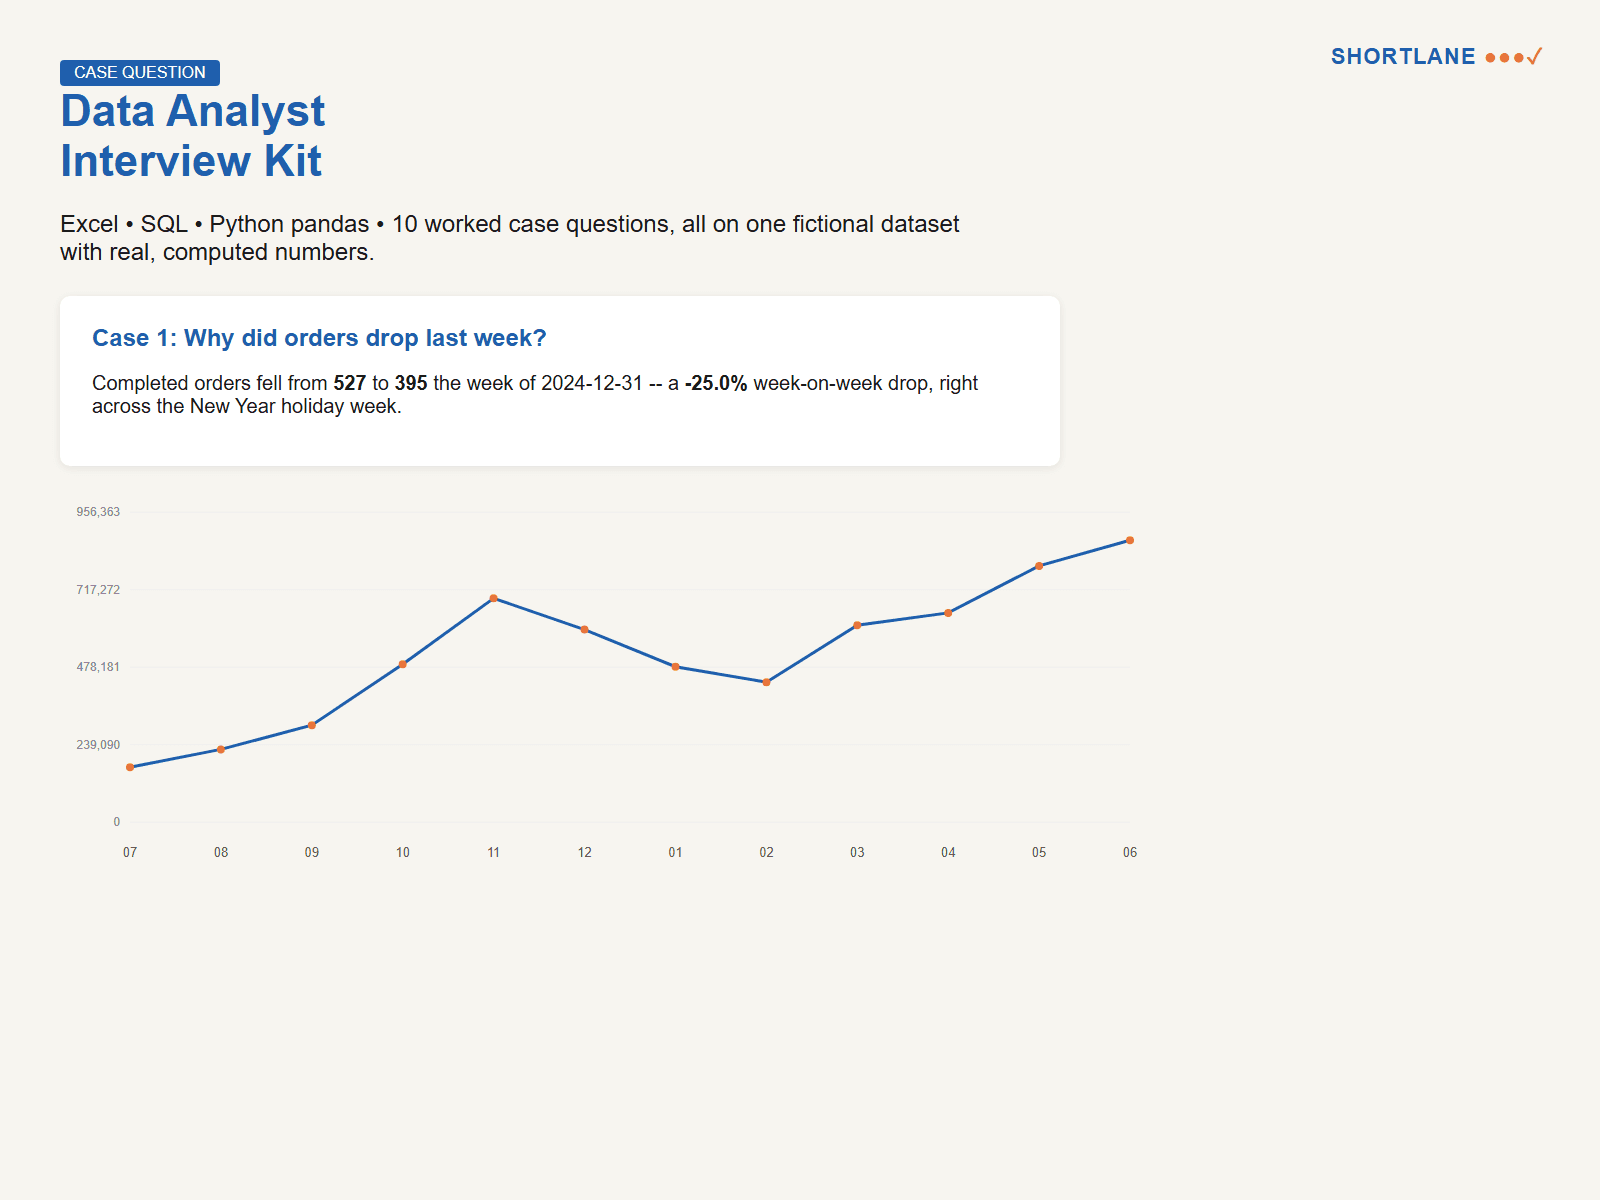The image size is (1600, 1200).
Task: Click the SHORTLANE logo text
Action: [x=1403, y=57]
